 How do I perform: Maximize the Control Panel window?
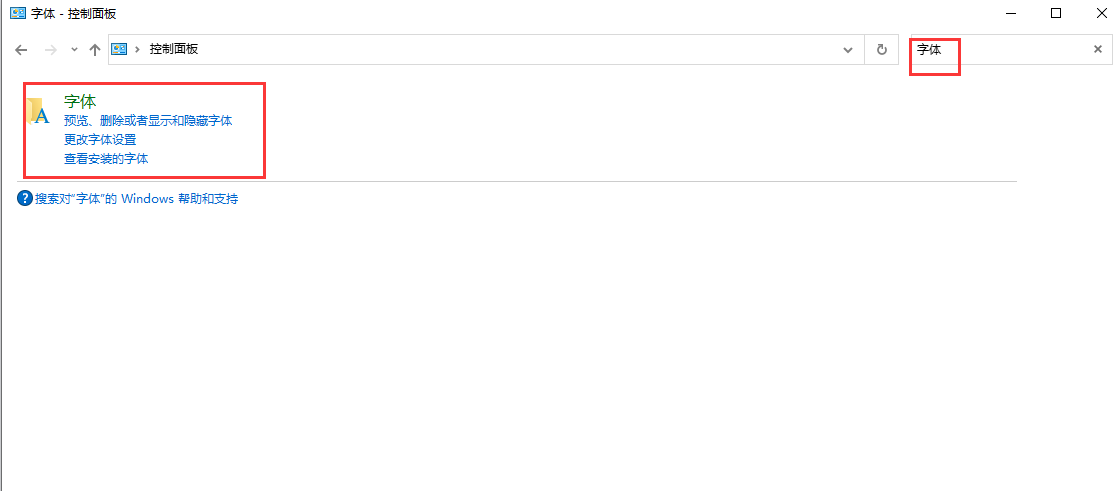[1056, 13]
